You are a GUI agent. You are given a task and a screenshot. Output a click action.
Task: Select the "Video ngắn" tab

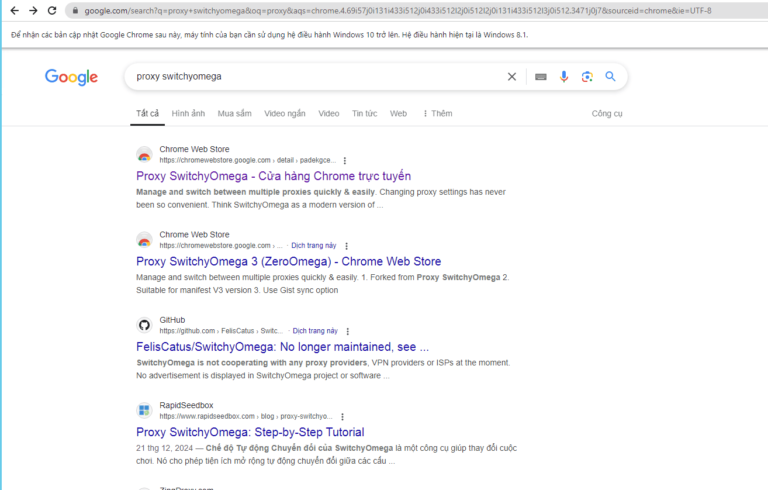tap(285, 114)
